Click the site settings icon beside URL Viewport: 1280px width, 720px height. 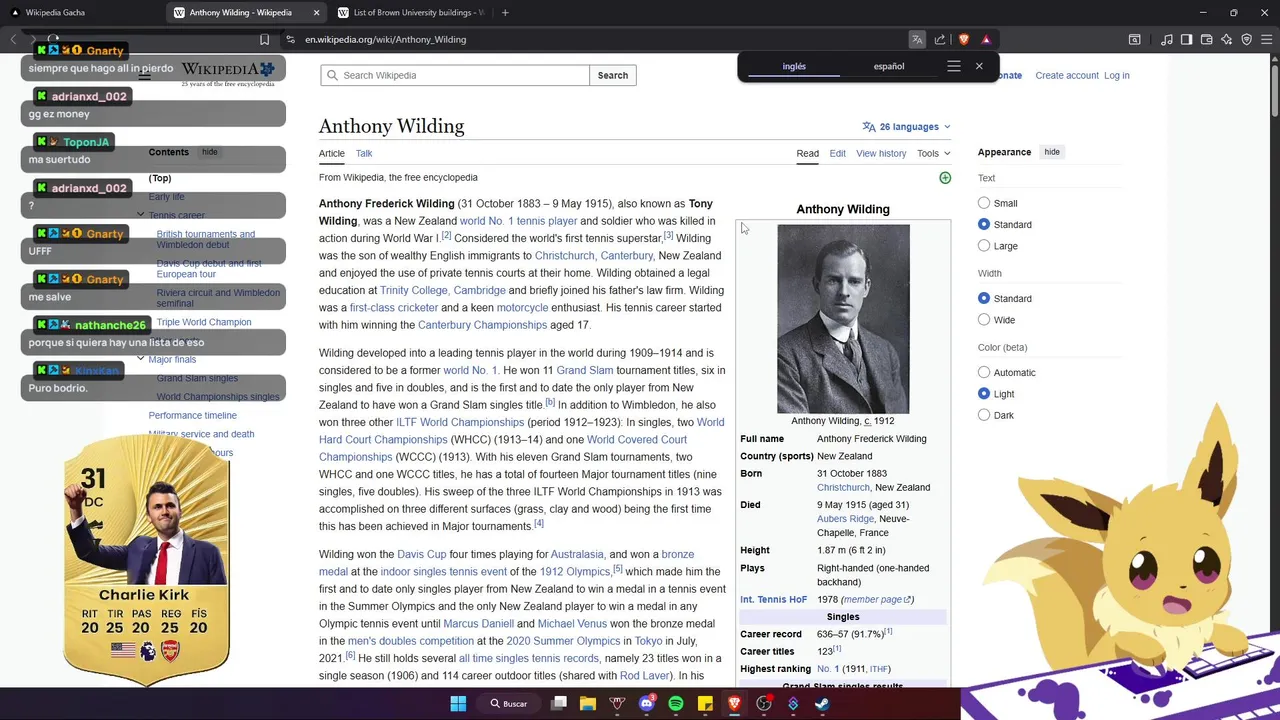[290, 40]
